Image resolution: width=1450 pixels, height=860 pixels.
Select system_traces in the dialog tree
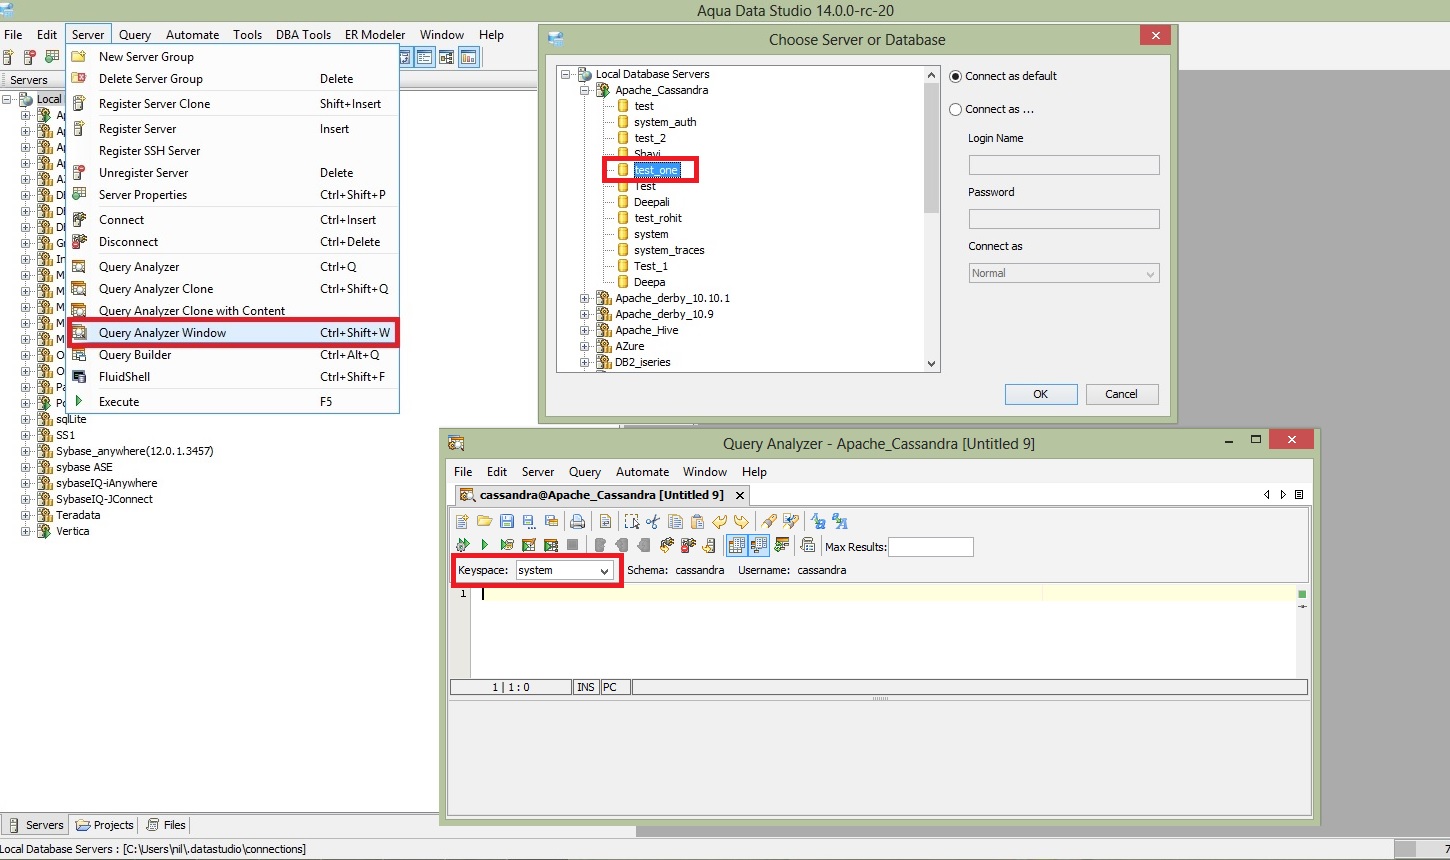(x=669, y=250)
